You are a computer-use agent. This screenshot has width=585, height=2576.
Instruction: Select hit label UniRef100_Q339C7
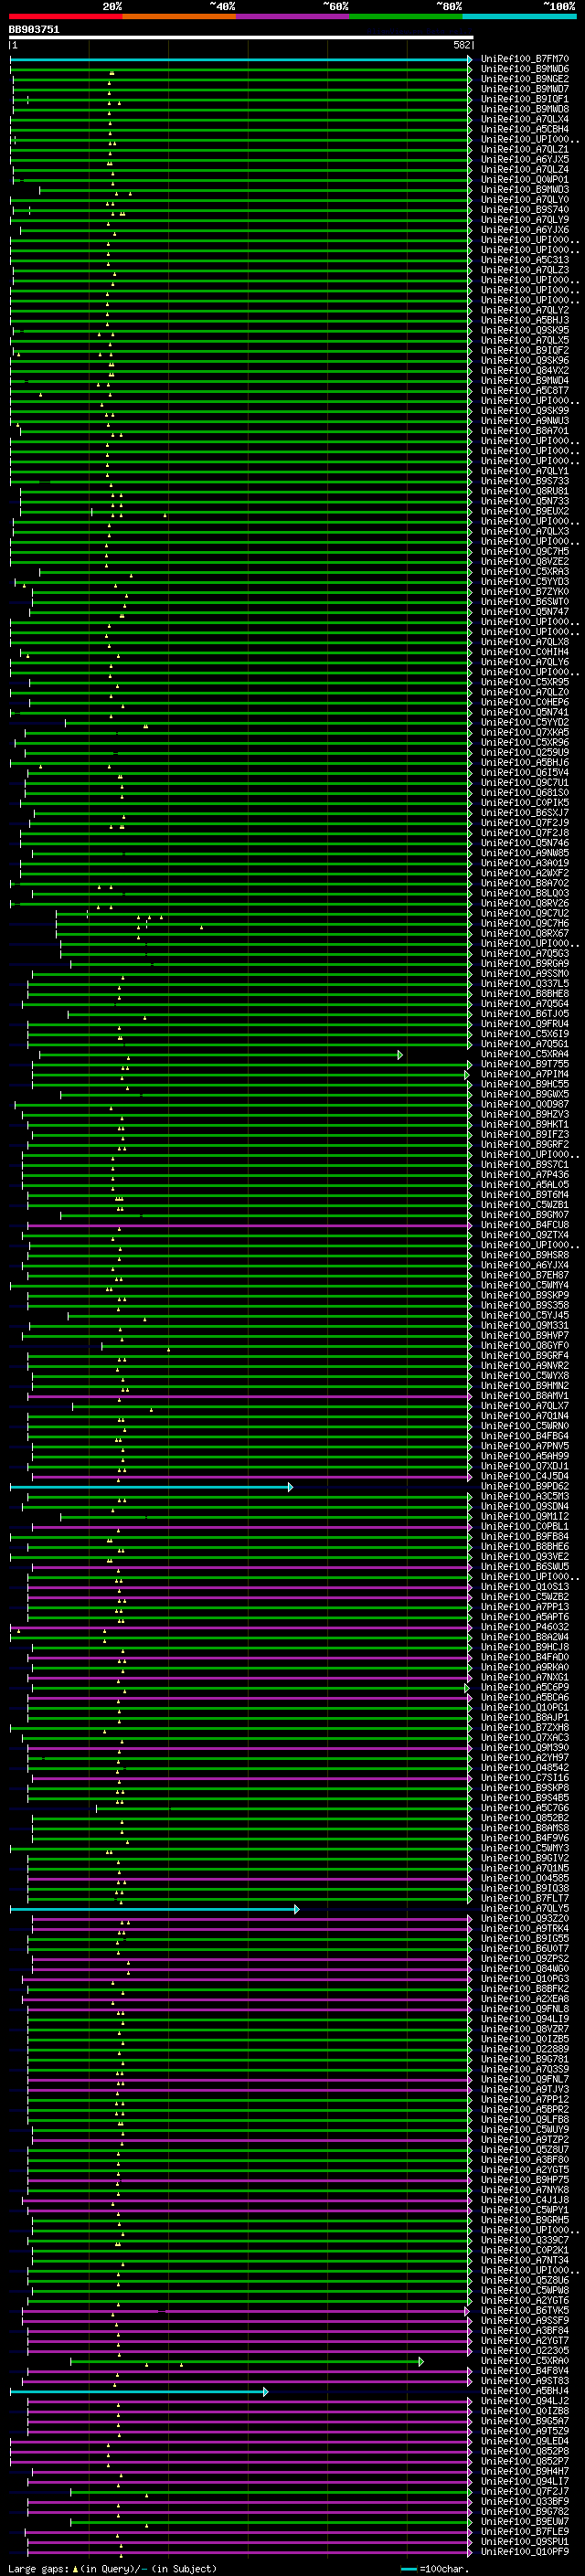(x=525, y=2241)
